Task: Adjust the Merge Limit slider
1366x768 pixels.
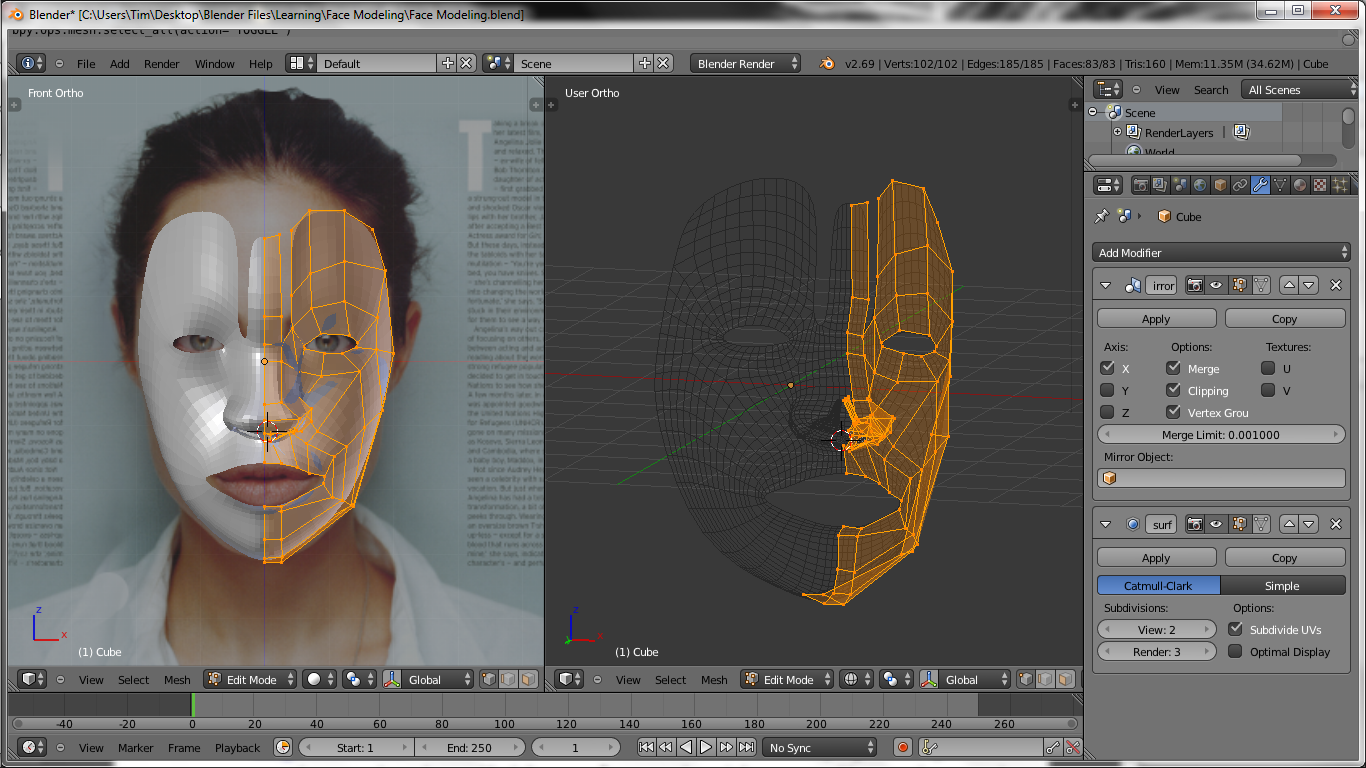Action: (x=1221, y=434)
